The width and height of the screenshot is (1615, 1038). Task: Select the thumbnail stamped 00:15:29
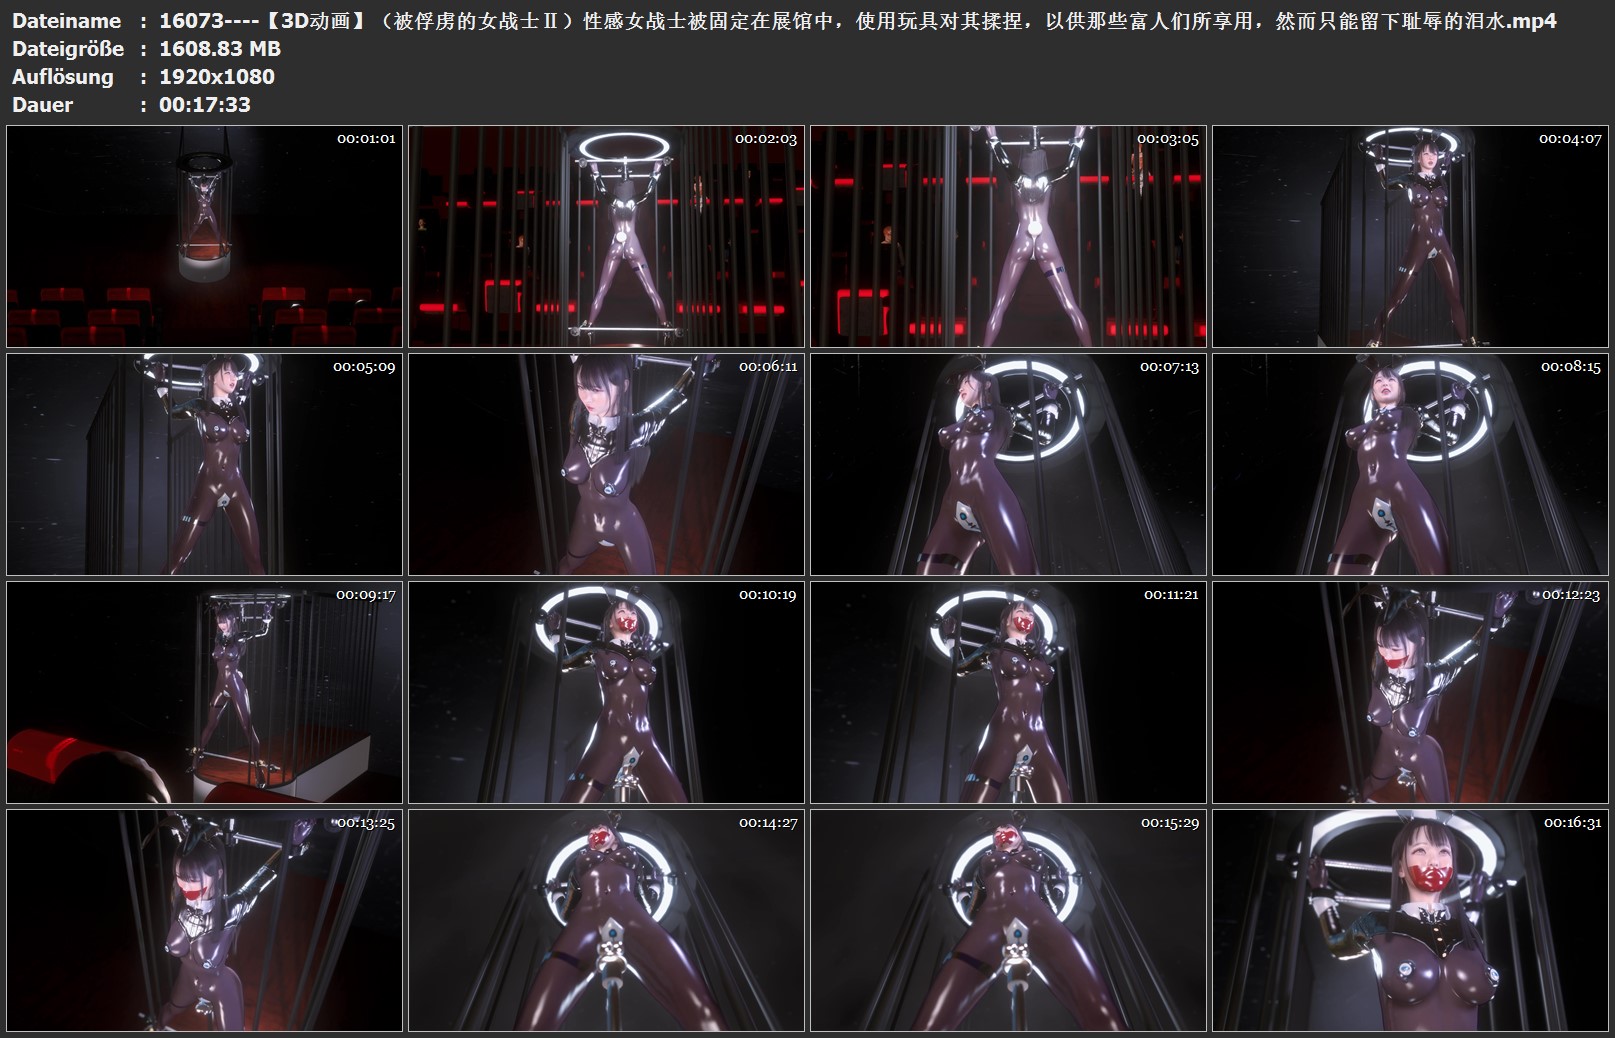(1008, 920)
